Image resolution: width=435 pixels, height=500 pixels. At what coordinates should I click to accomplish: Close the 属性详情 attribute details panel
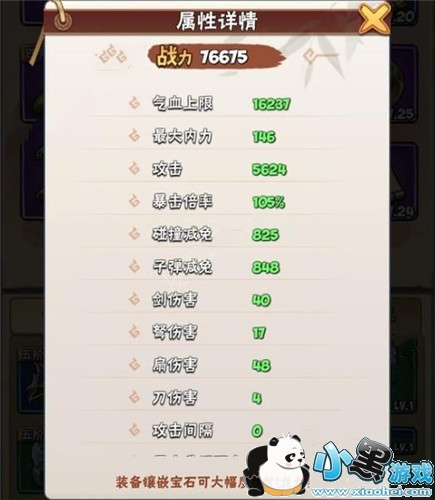[x=374, y=19]
